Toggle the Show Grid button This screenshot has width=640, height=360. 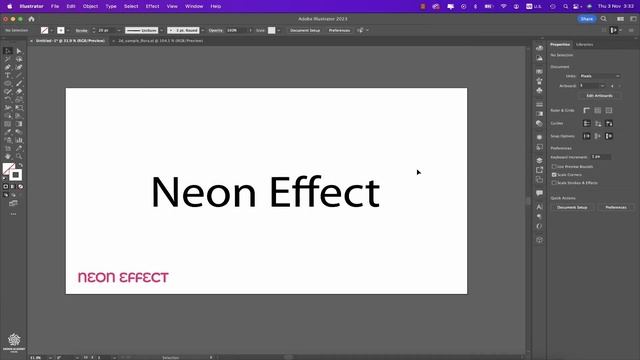(x=598, y=111)
